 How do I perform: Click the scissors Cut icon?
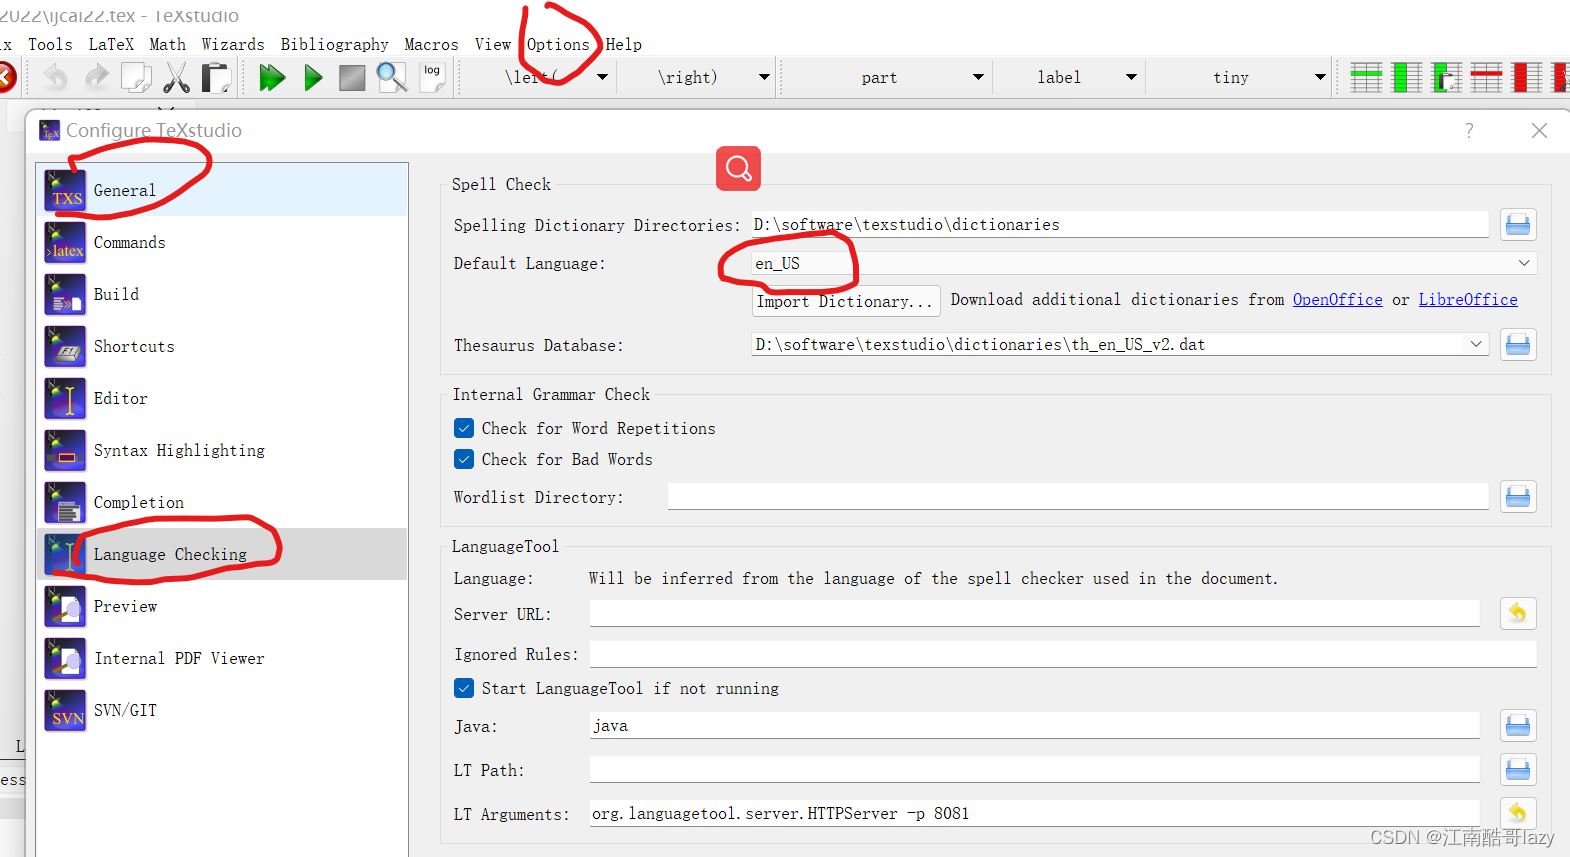[x=176, y=77]
